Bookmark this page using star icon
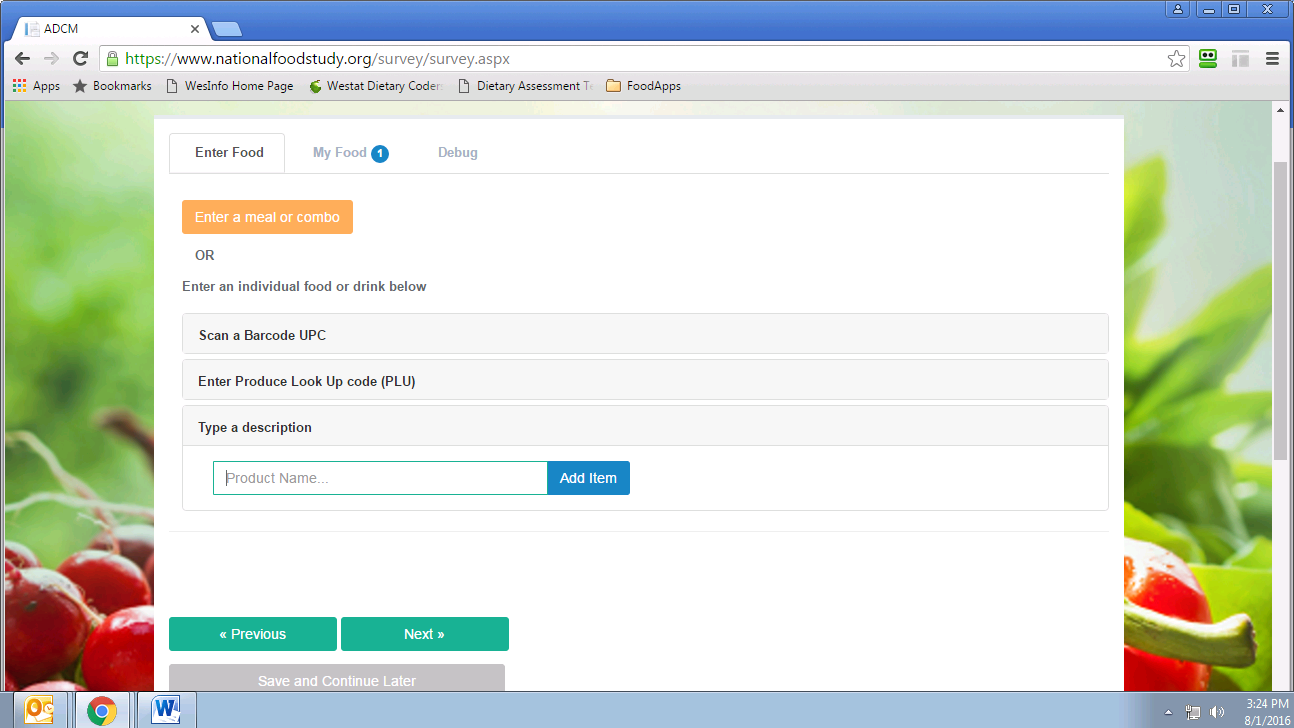 [1176, 59]
